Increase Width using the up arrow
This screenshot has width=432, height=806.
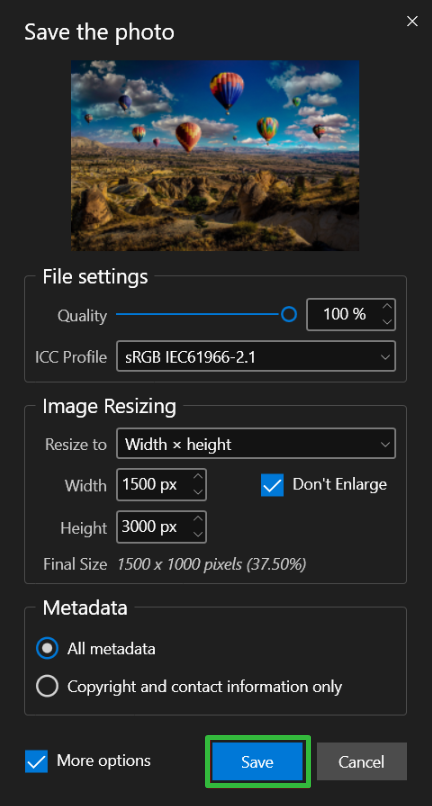[x=198, y=477]
